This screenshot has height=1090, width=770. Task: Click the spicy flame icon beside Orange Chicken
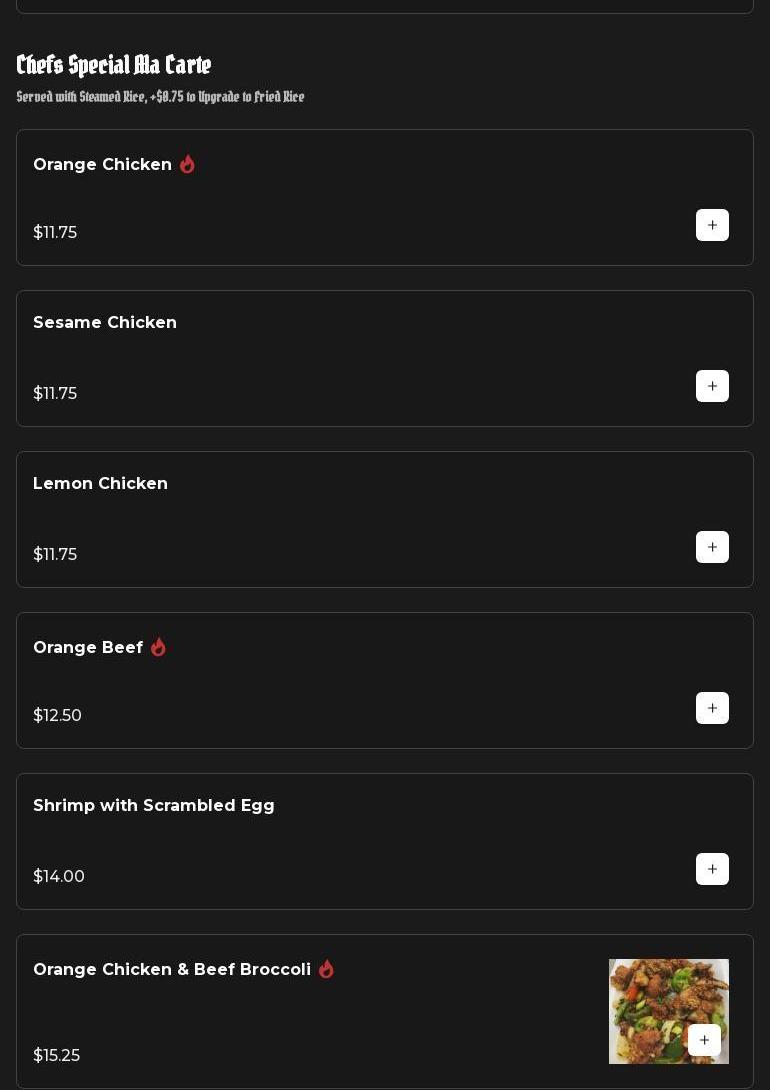pos(187,164)
